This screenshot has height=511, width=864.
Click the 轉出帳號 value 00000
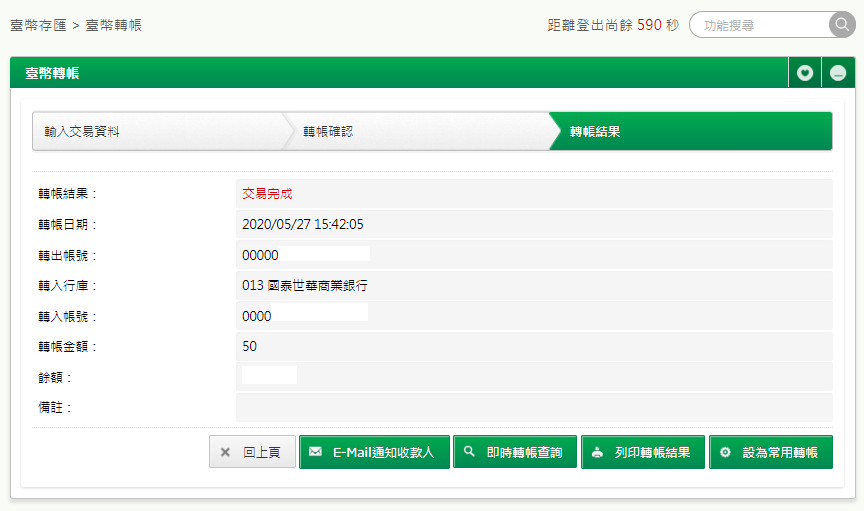pos(260,255)
